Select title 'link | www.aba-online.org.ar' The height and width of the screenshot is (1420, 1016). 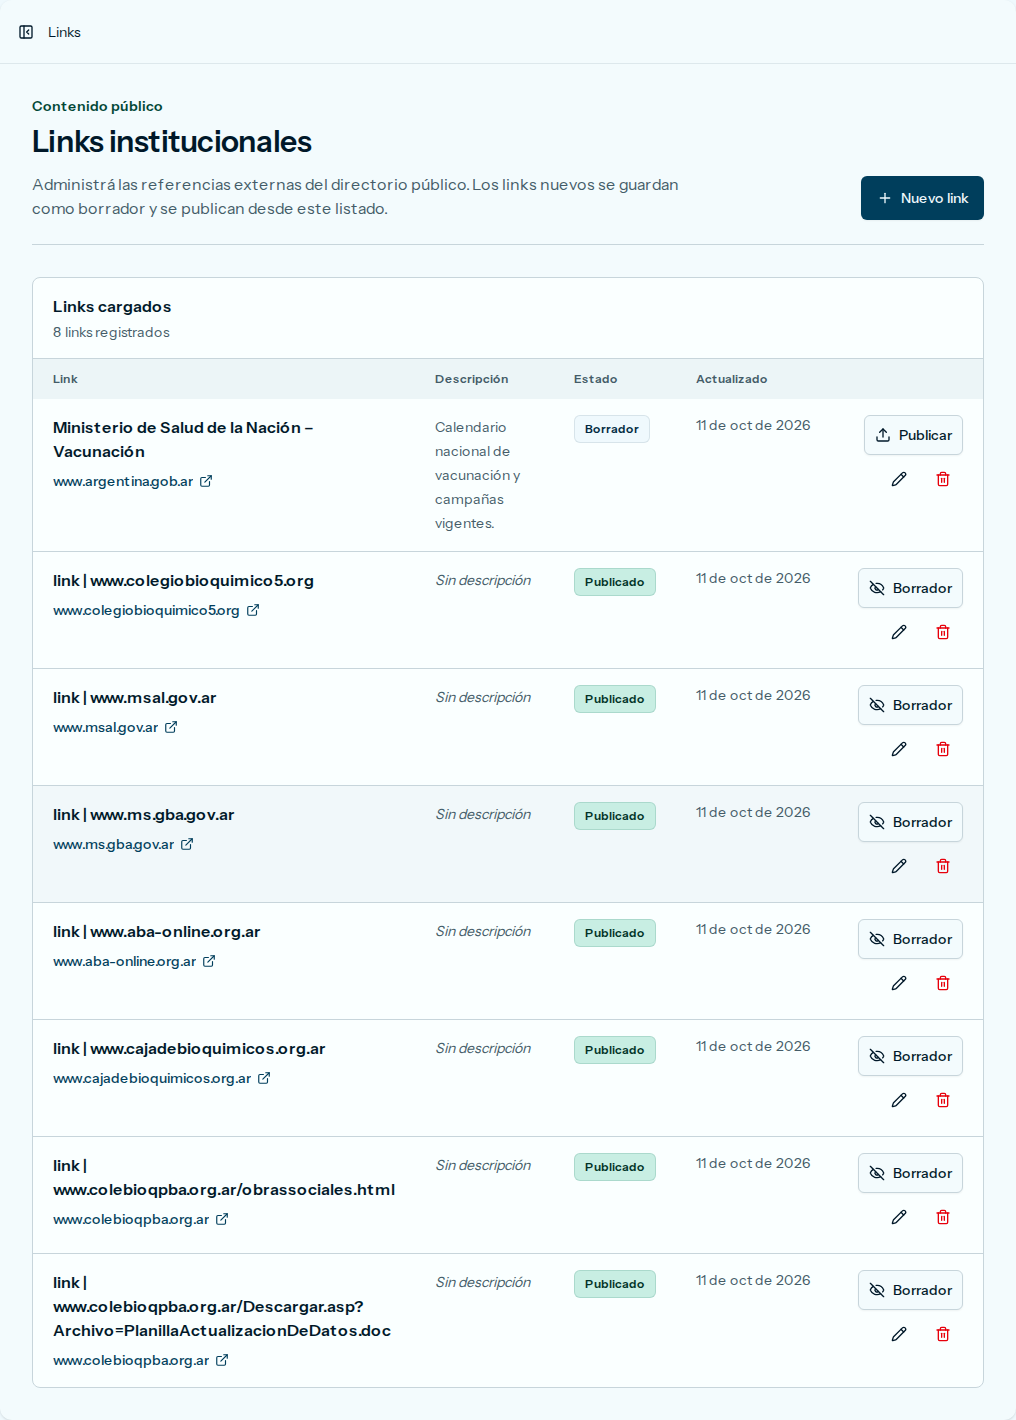pos(157,932)
